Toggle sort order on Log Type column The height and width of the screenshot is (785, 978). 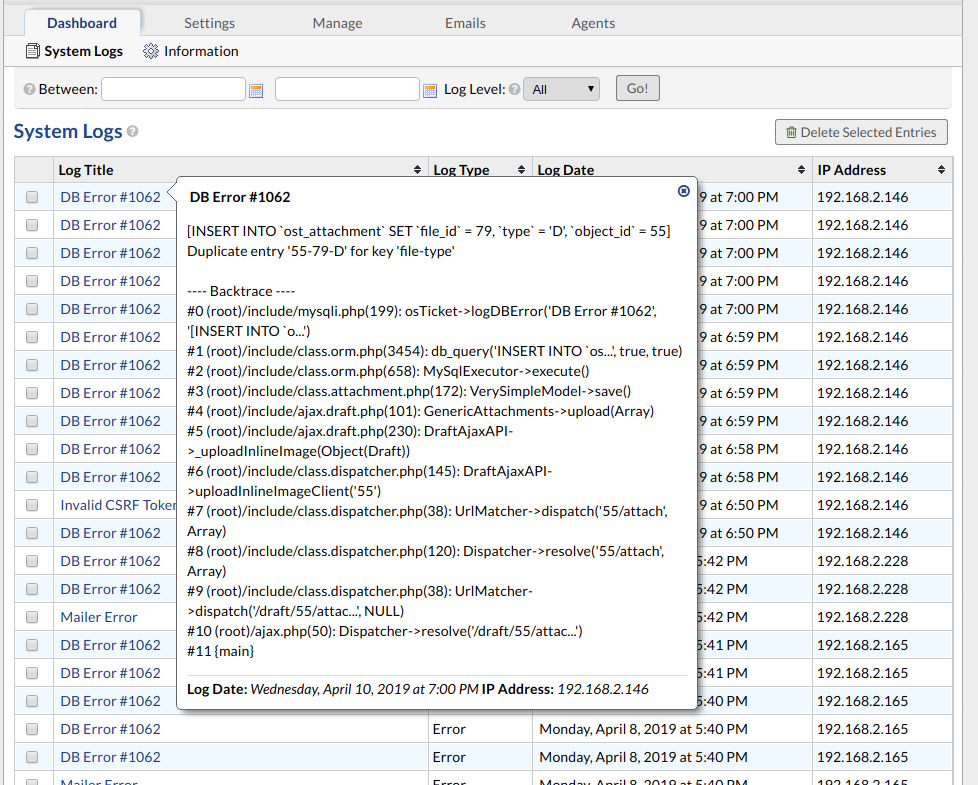(521, 170)
